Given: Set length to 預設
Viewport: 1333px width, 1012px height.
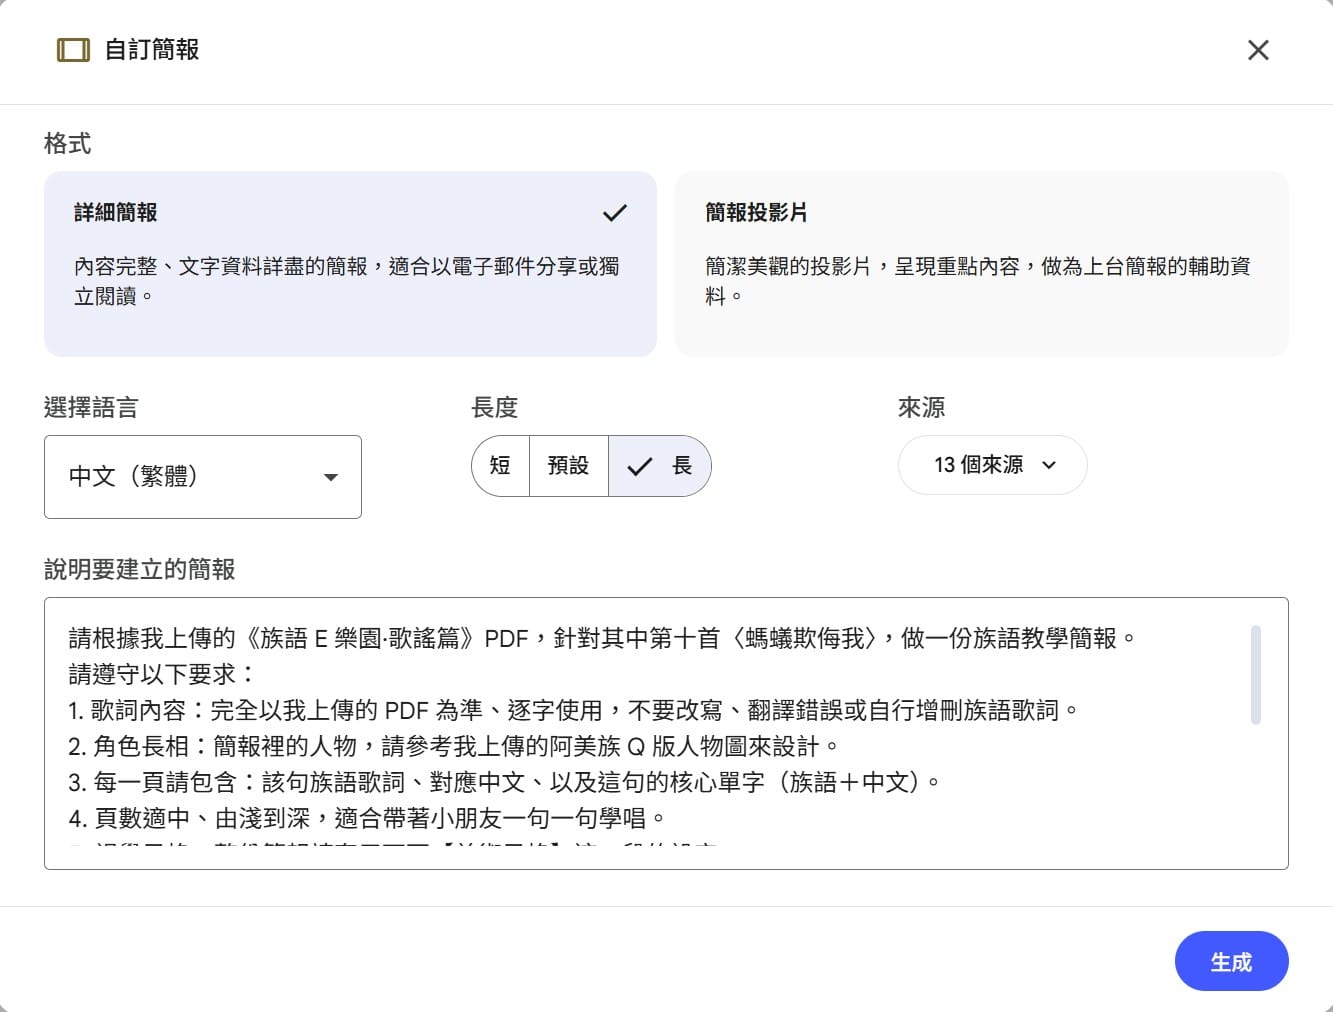Looking at the screenshot, I should pos(568,466).
